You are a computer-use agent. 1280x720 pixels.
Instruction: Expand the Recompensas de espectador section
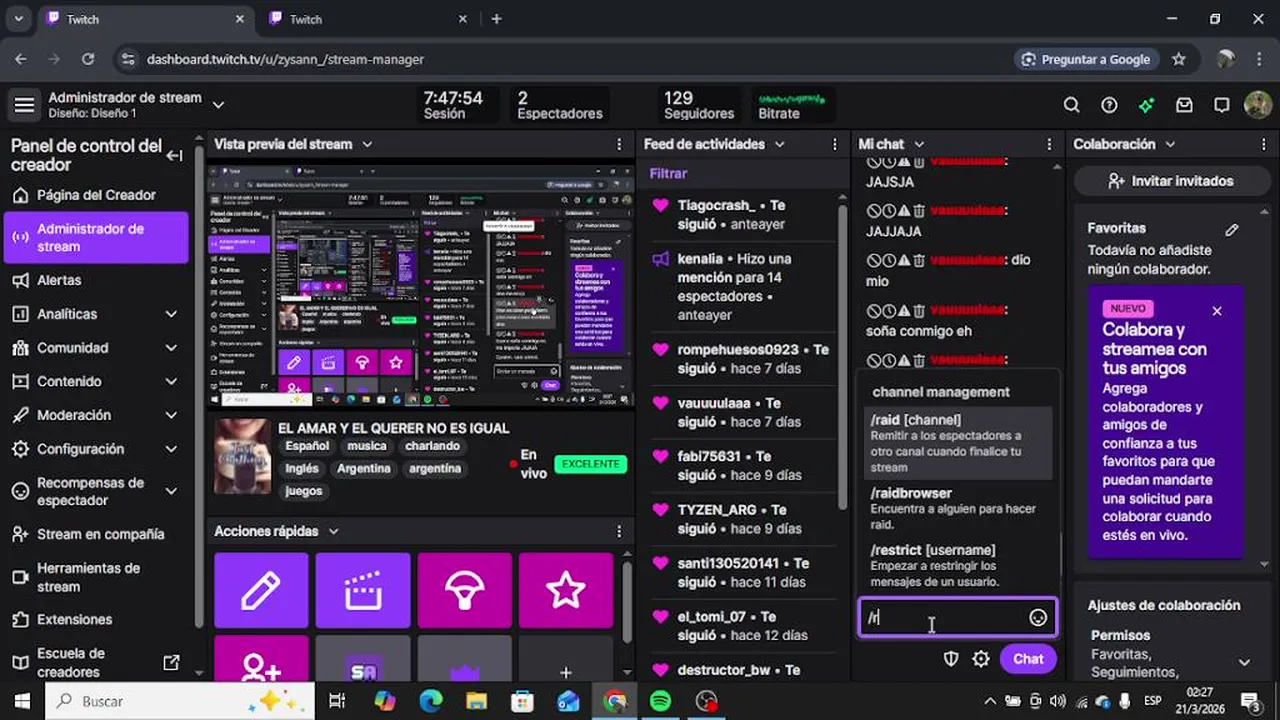coord(171,491)
